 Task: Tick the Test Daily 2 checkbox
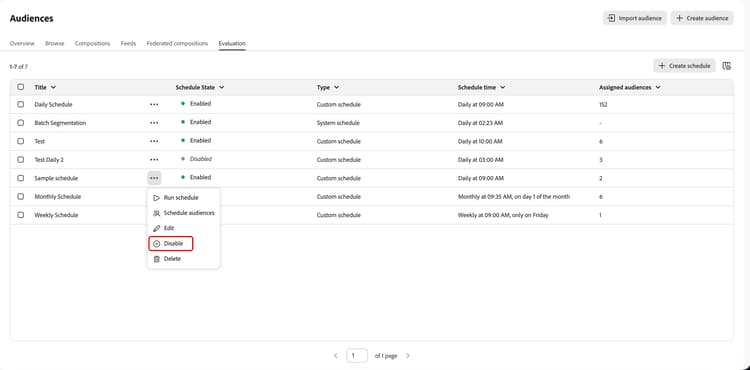click(x=21, y=160)
